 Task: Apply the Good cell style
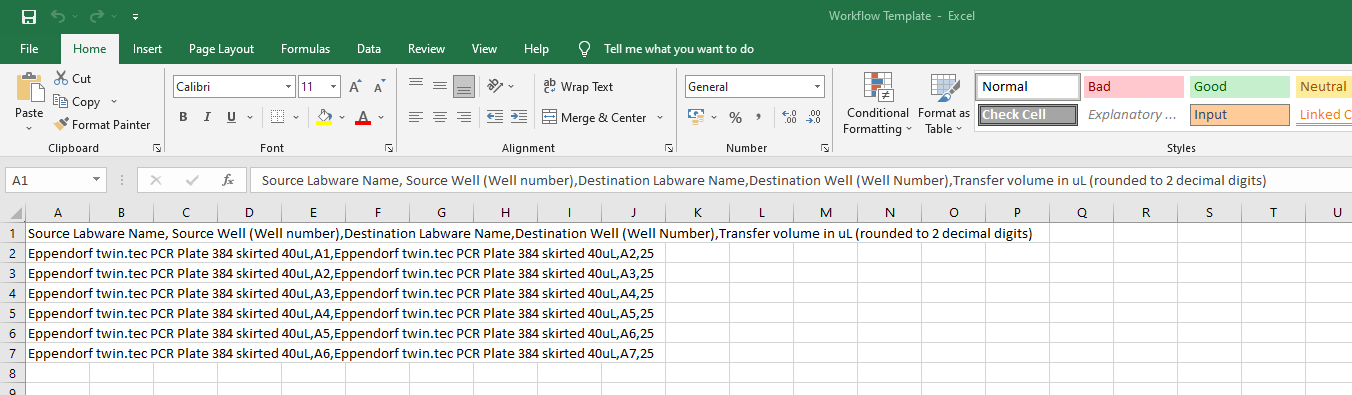tap(1240, 87)
